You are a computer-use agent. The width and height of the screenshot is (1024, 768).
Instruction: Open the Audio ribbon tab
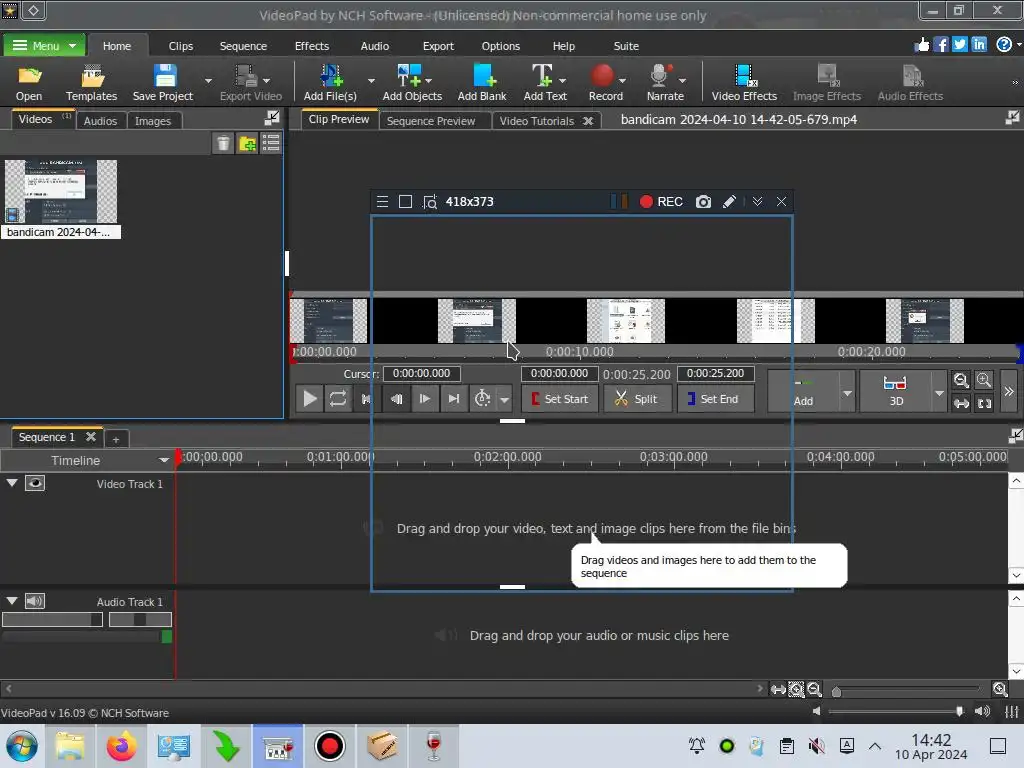(375, 46)
